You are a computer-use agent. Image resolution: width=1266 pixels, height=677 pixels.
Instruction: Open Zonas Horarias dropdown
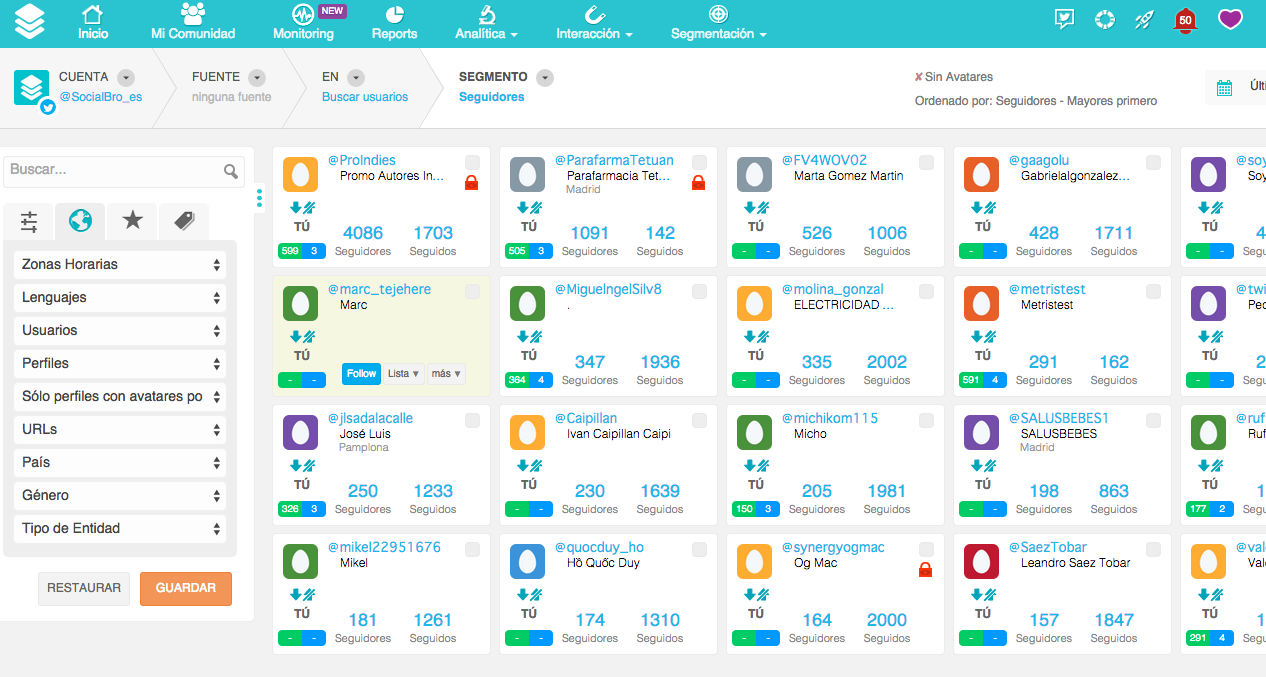pyautogui.click(x=120, y=265)
